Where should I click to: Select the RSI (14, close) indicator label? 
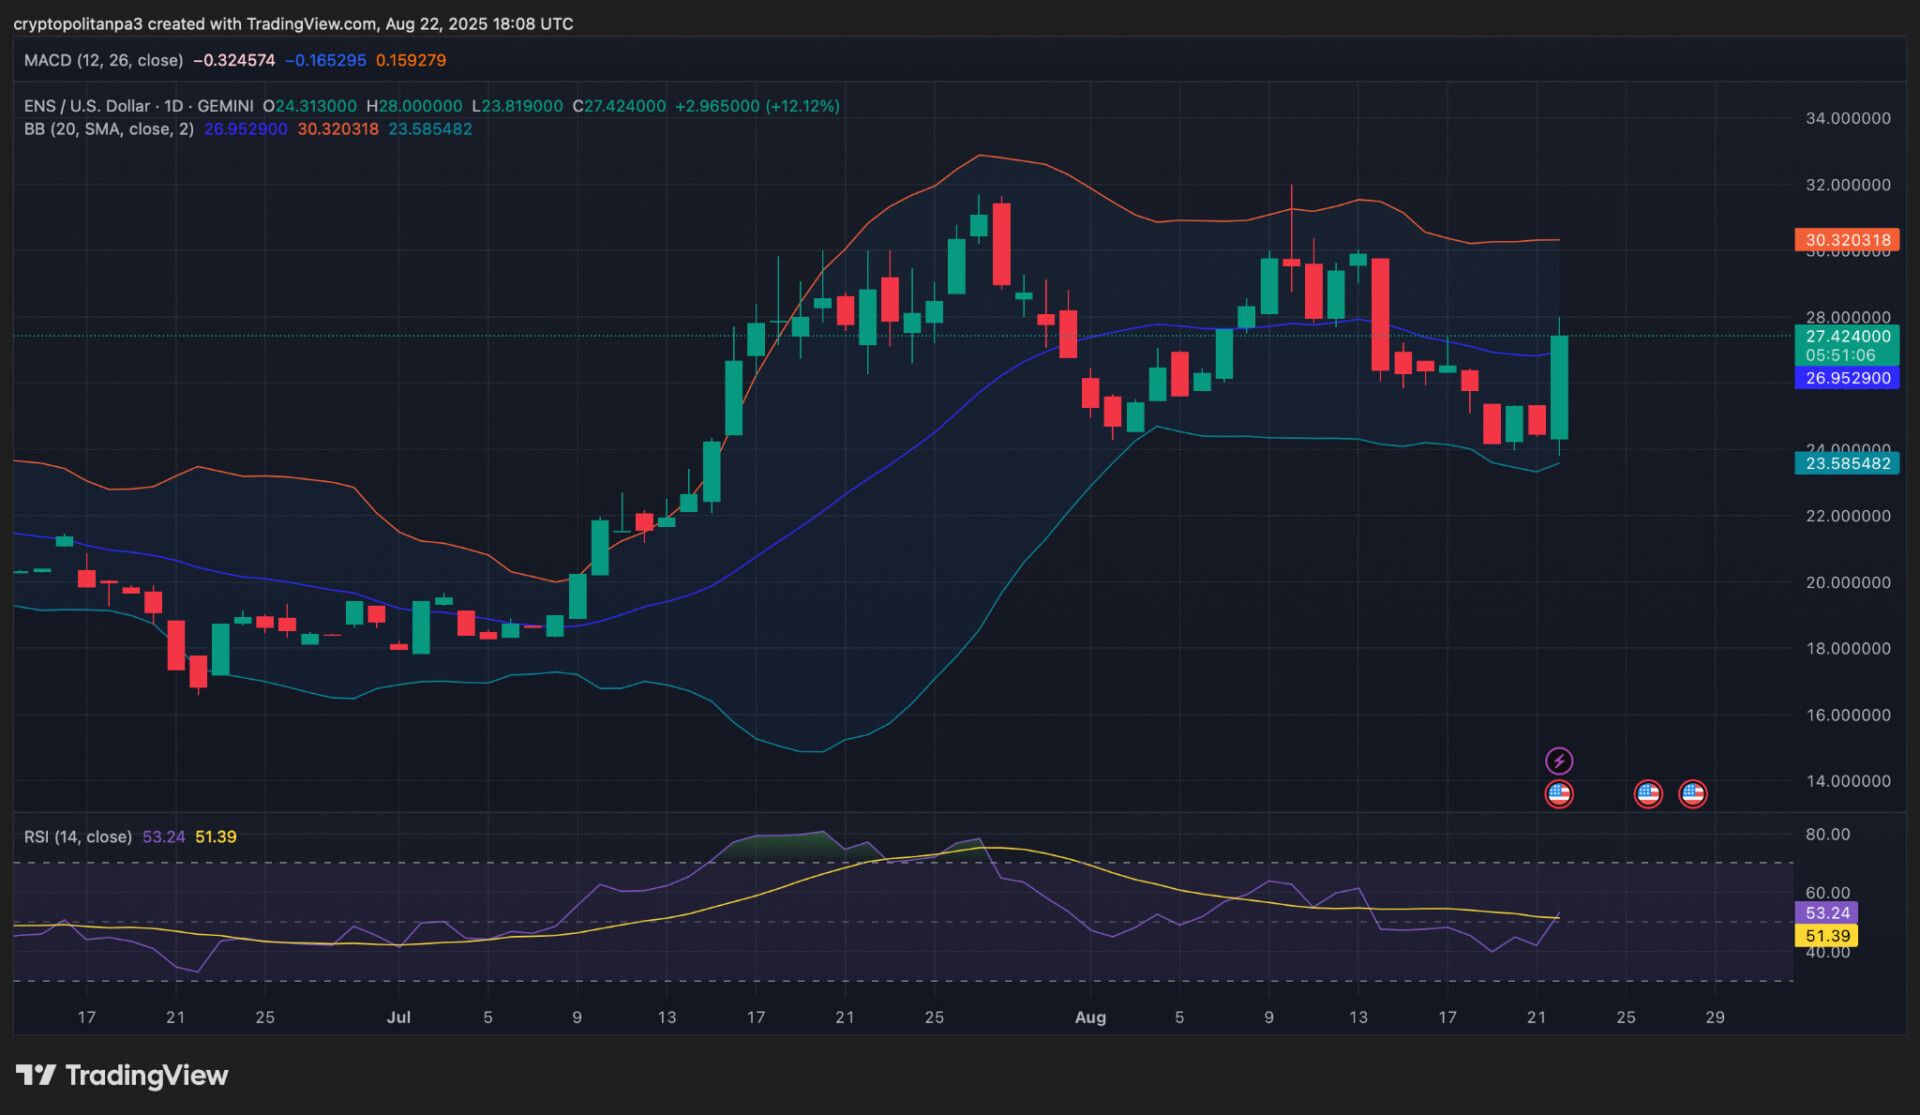pos(78,836)
